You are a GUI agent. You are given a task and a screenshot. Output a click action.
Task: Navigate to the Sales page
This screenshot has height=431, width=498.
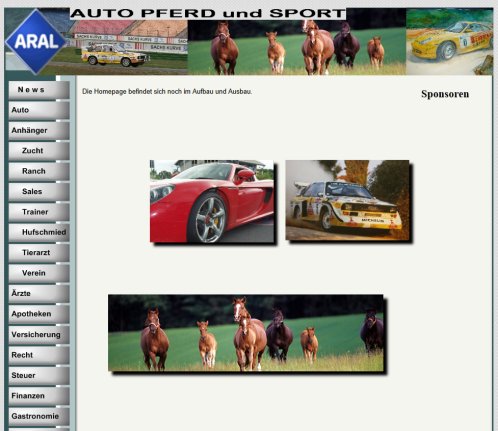coord(39,192)
